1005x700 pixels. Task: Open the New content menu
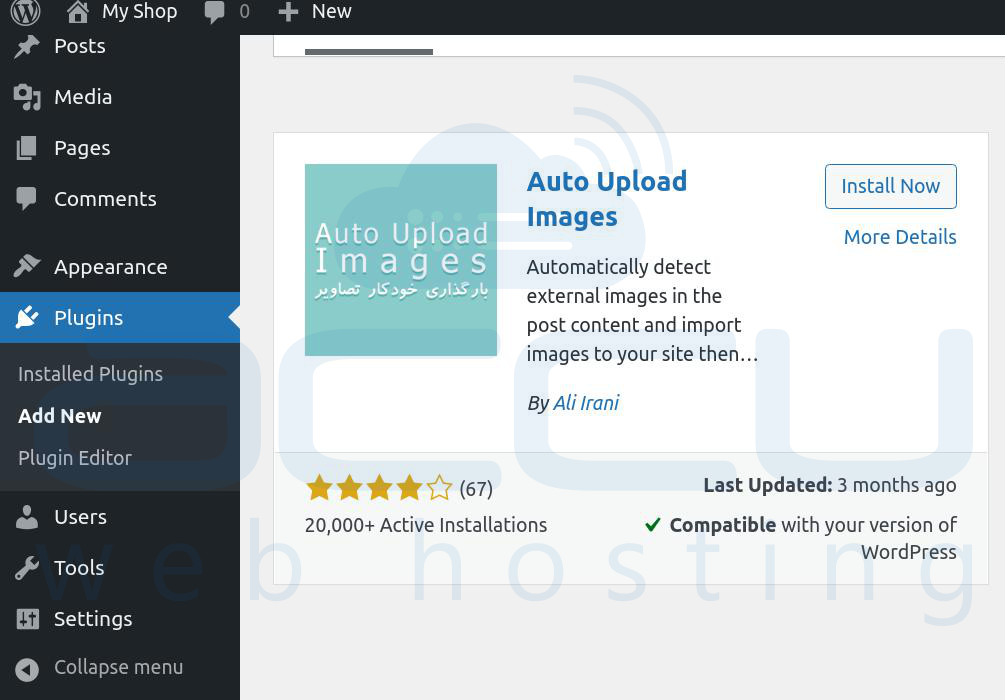click(331, 12)
